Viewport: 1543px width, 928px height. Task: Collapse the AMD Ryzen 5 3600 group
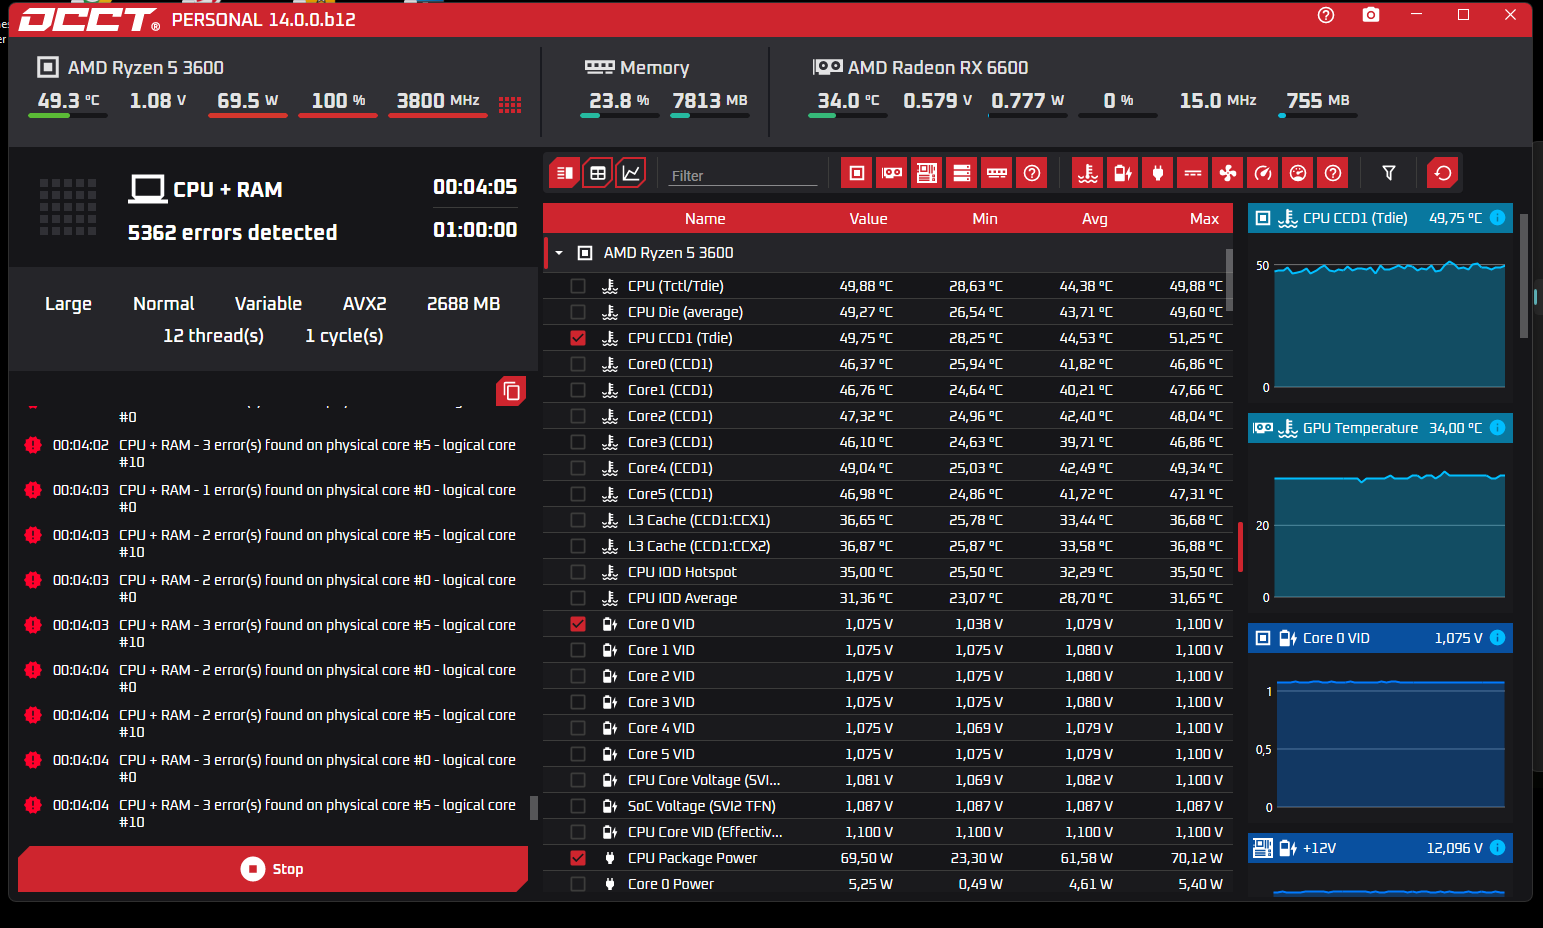559,253
